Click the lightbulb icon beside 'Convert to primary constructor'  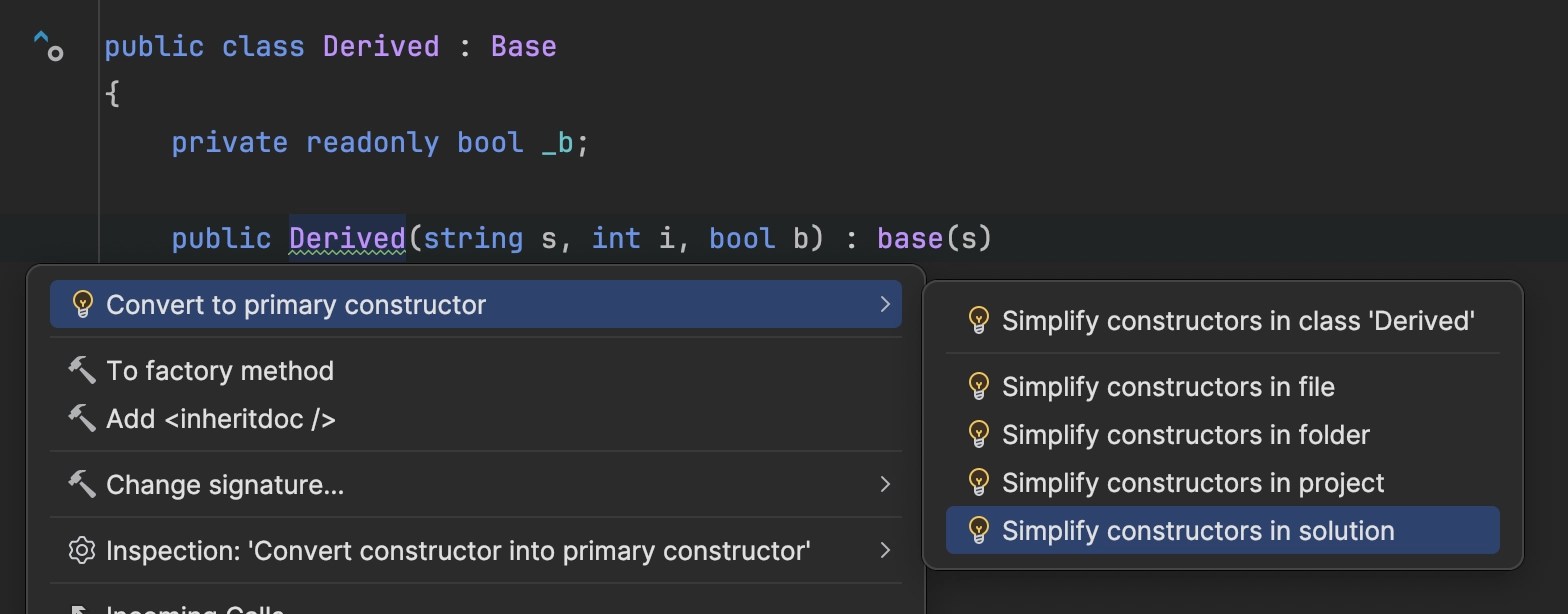point(83,303)
